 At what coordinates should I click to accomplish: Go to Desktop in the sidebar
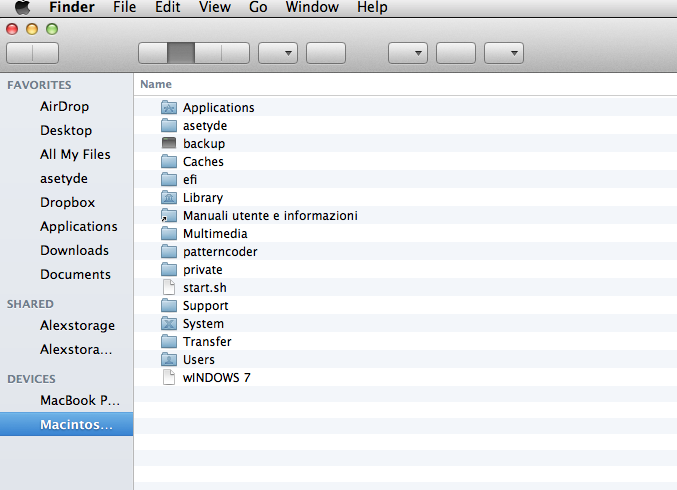click(66, 130)
